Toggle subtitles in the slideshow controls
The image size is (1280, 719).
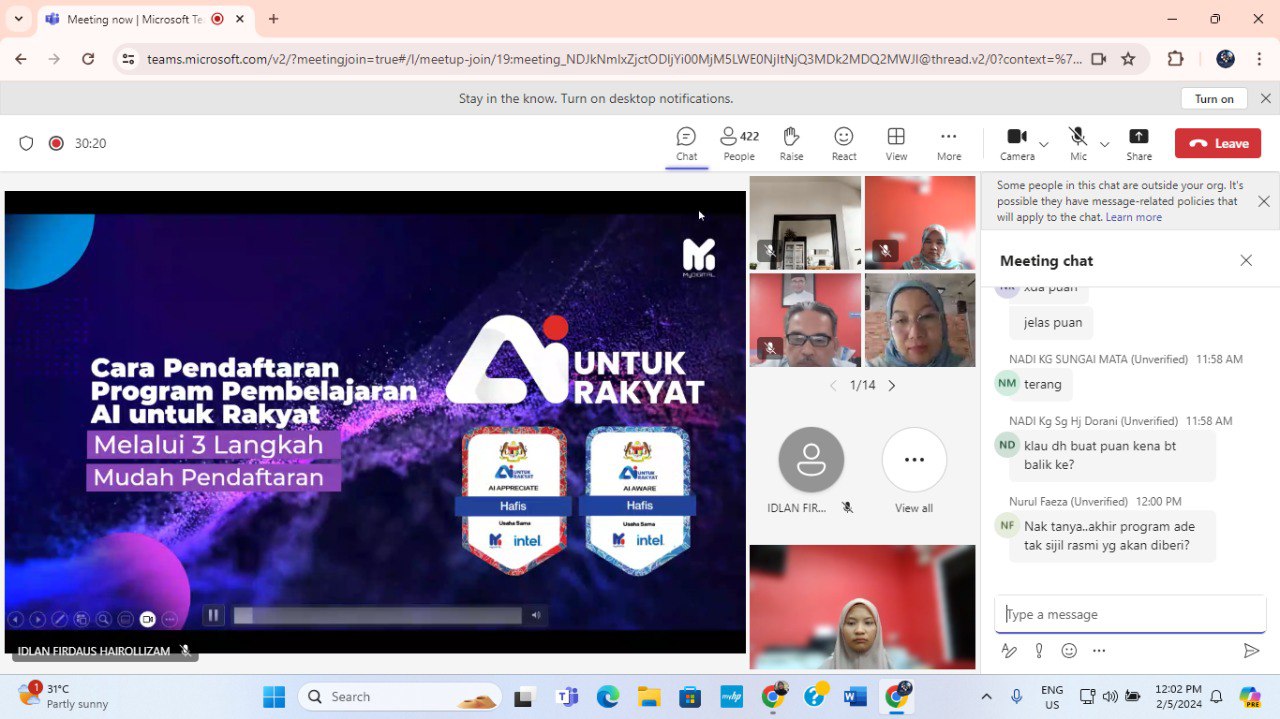pyautogui.click(x=125, y=619)
